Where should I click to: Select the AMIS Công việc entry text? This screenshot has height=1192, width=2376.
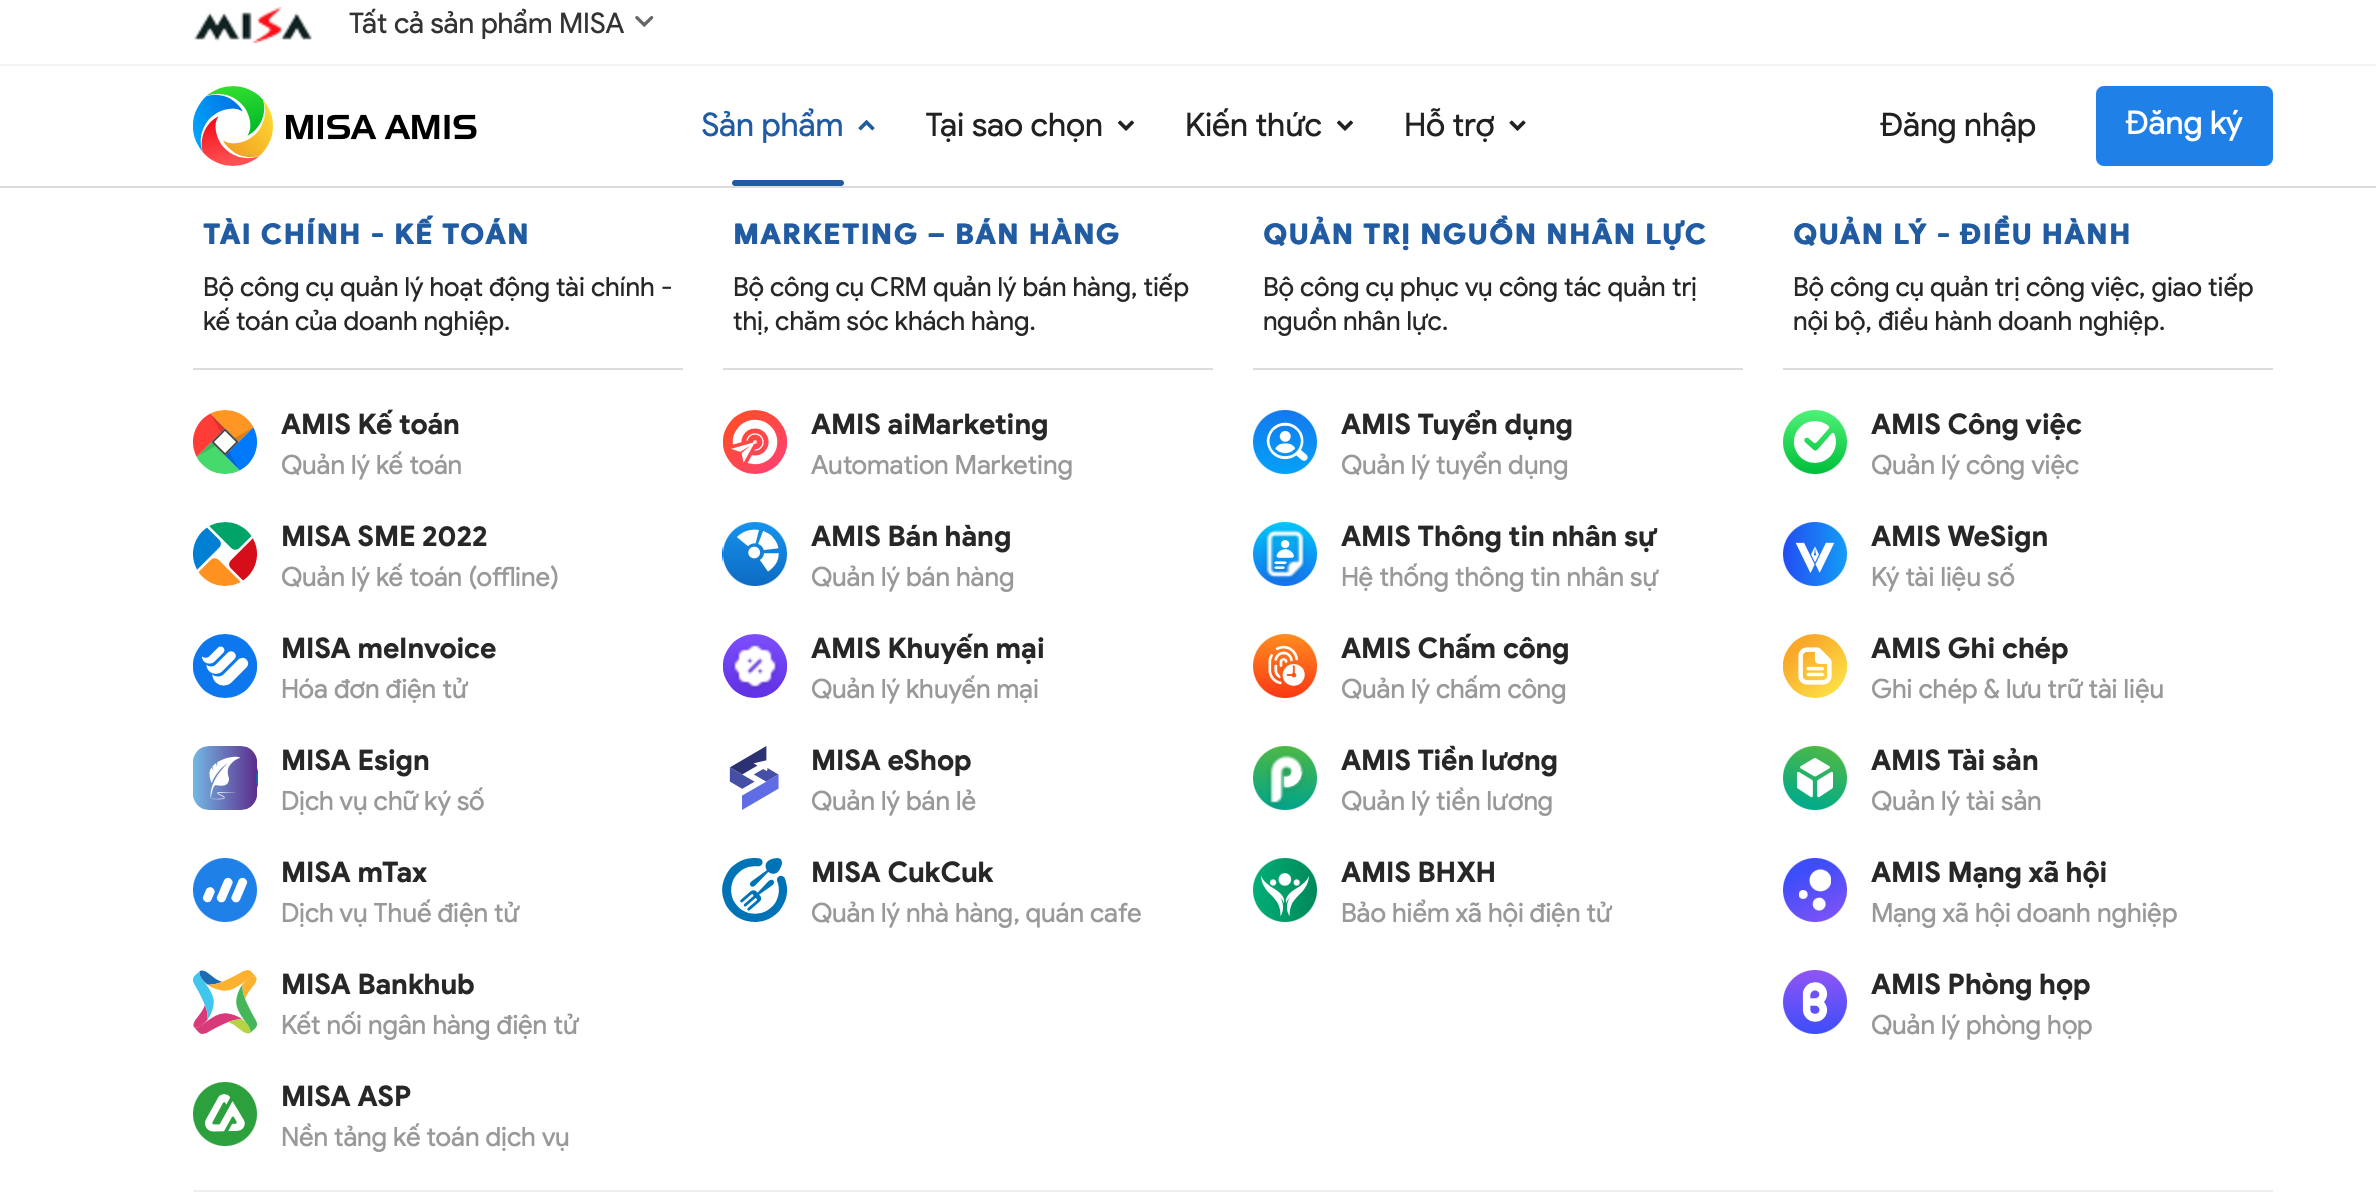pyautogui.click(x=1976, y=424)
